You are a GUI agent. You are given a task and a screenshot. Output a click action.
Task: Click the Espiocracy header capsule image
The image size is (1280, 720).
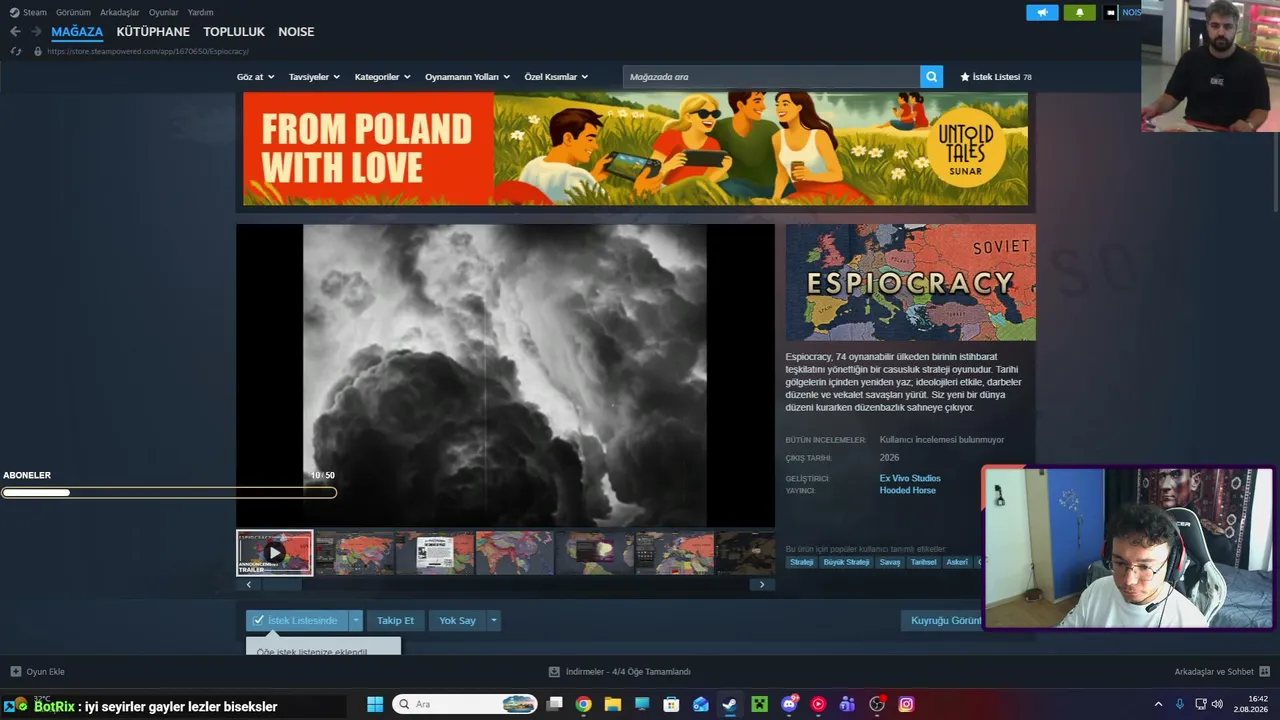[x=910, y=282]
